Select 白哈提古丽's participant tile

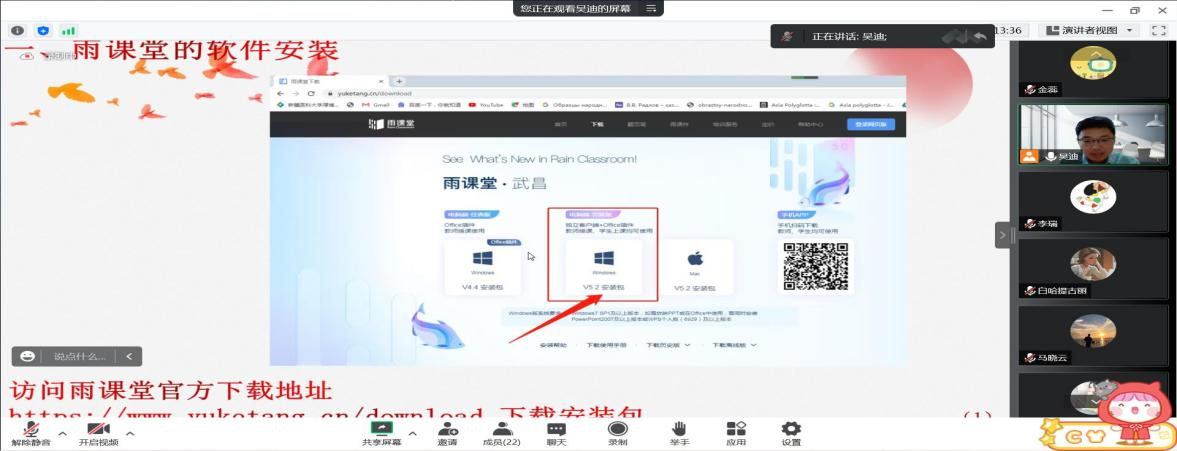(x=1092, y=268)
